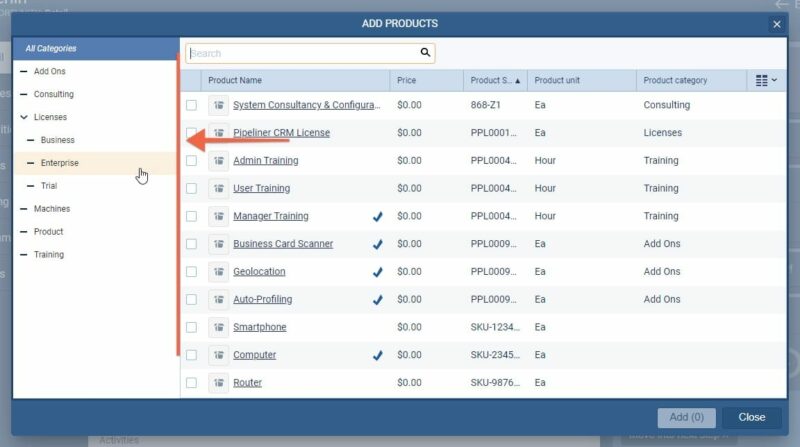Open the Router product link

pyautogui.click(x=247, y=383)
